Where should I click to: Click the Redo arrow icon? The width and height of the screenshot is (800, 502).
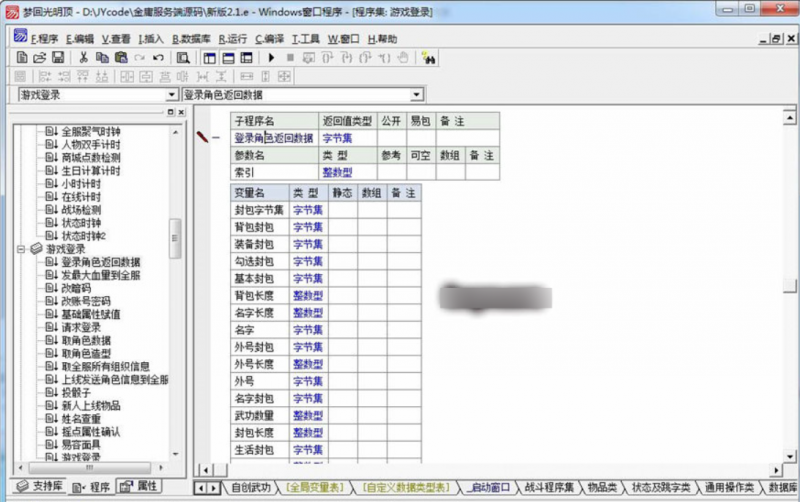(x=139, y=58)
